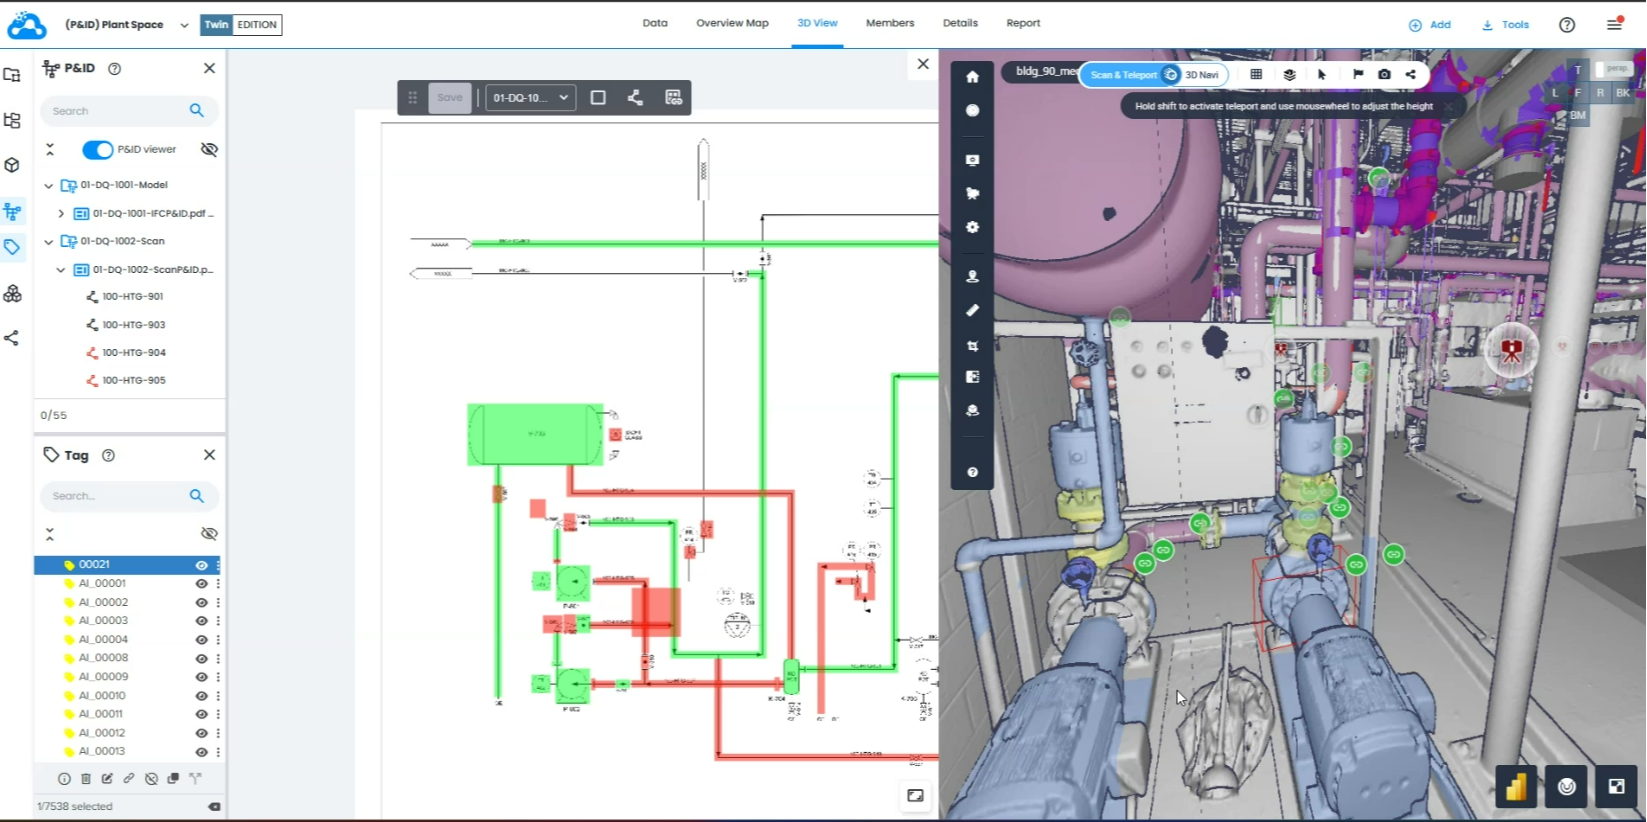Click the 3D cube icon in left sidebar

pyautogui.click(x=12, y=165)
